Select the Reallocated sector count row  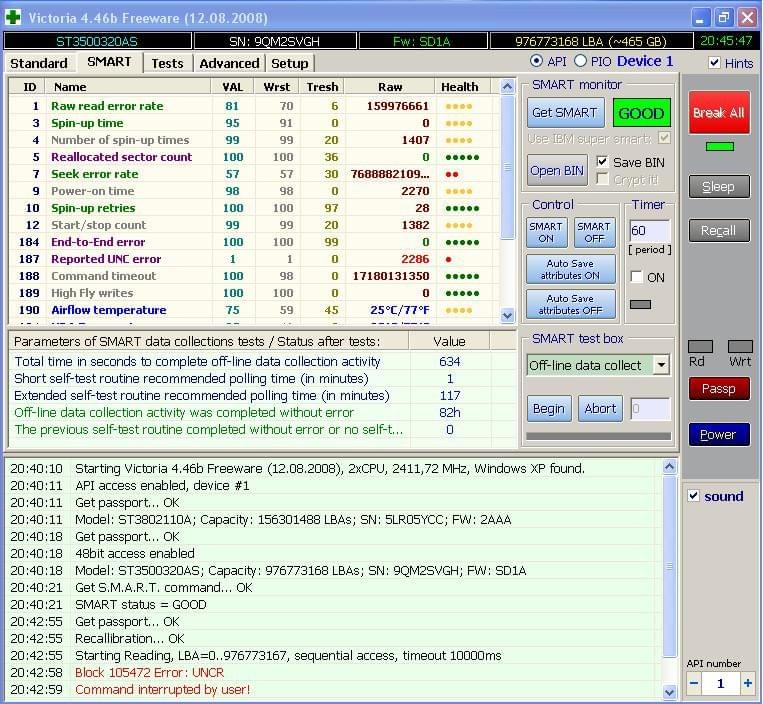254,157
